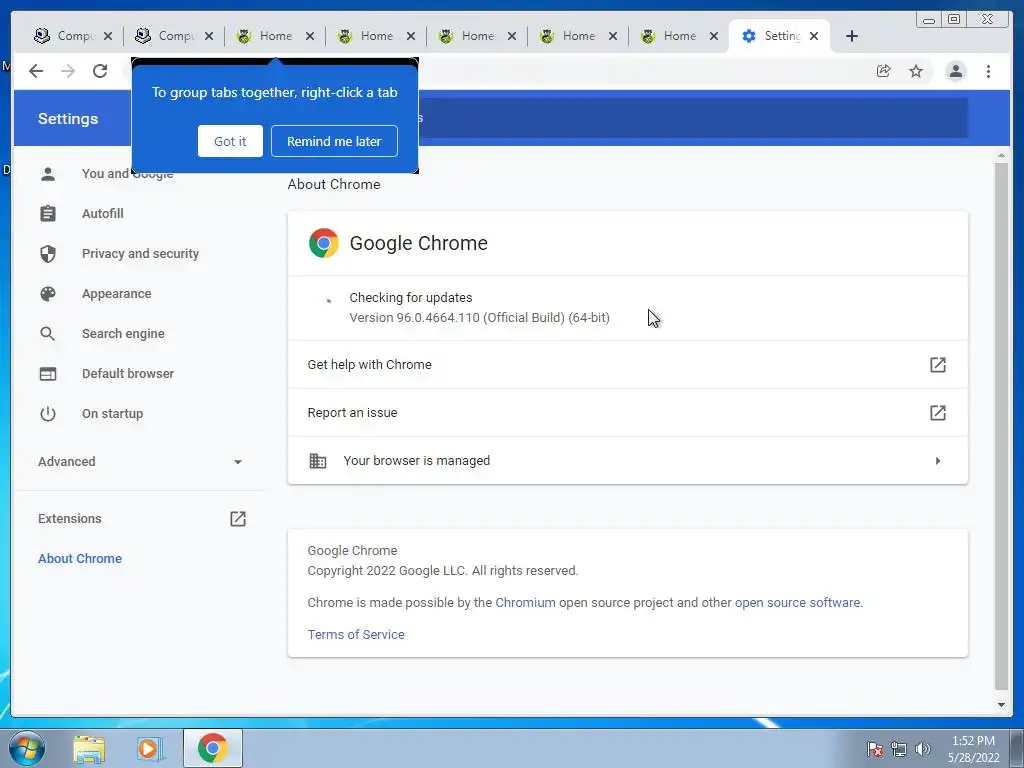Click the Privacy and security shield icon
The width and height of the screenshot is (1024, 768).
48,253
